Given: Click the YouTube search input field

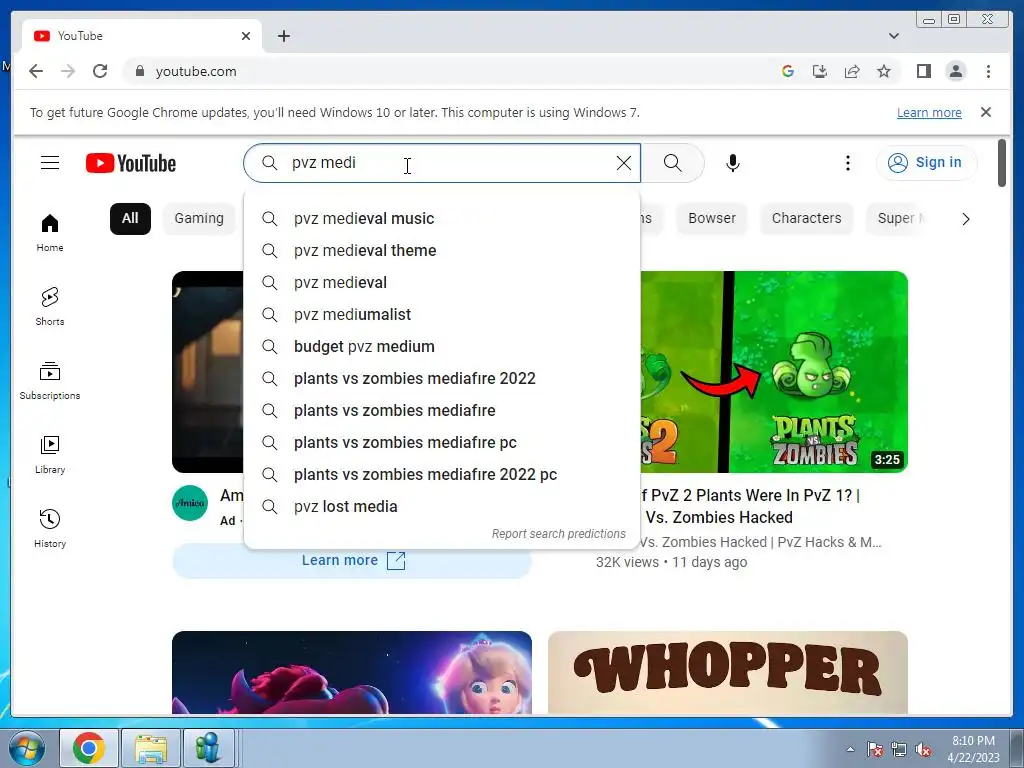Looking at the screenshot, I should (x=441, y=163).
